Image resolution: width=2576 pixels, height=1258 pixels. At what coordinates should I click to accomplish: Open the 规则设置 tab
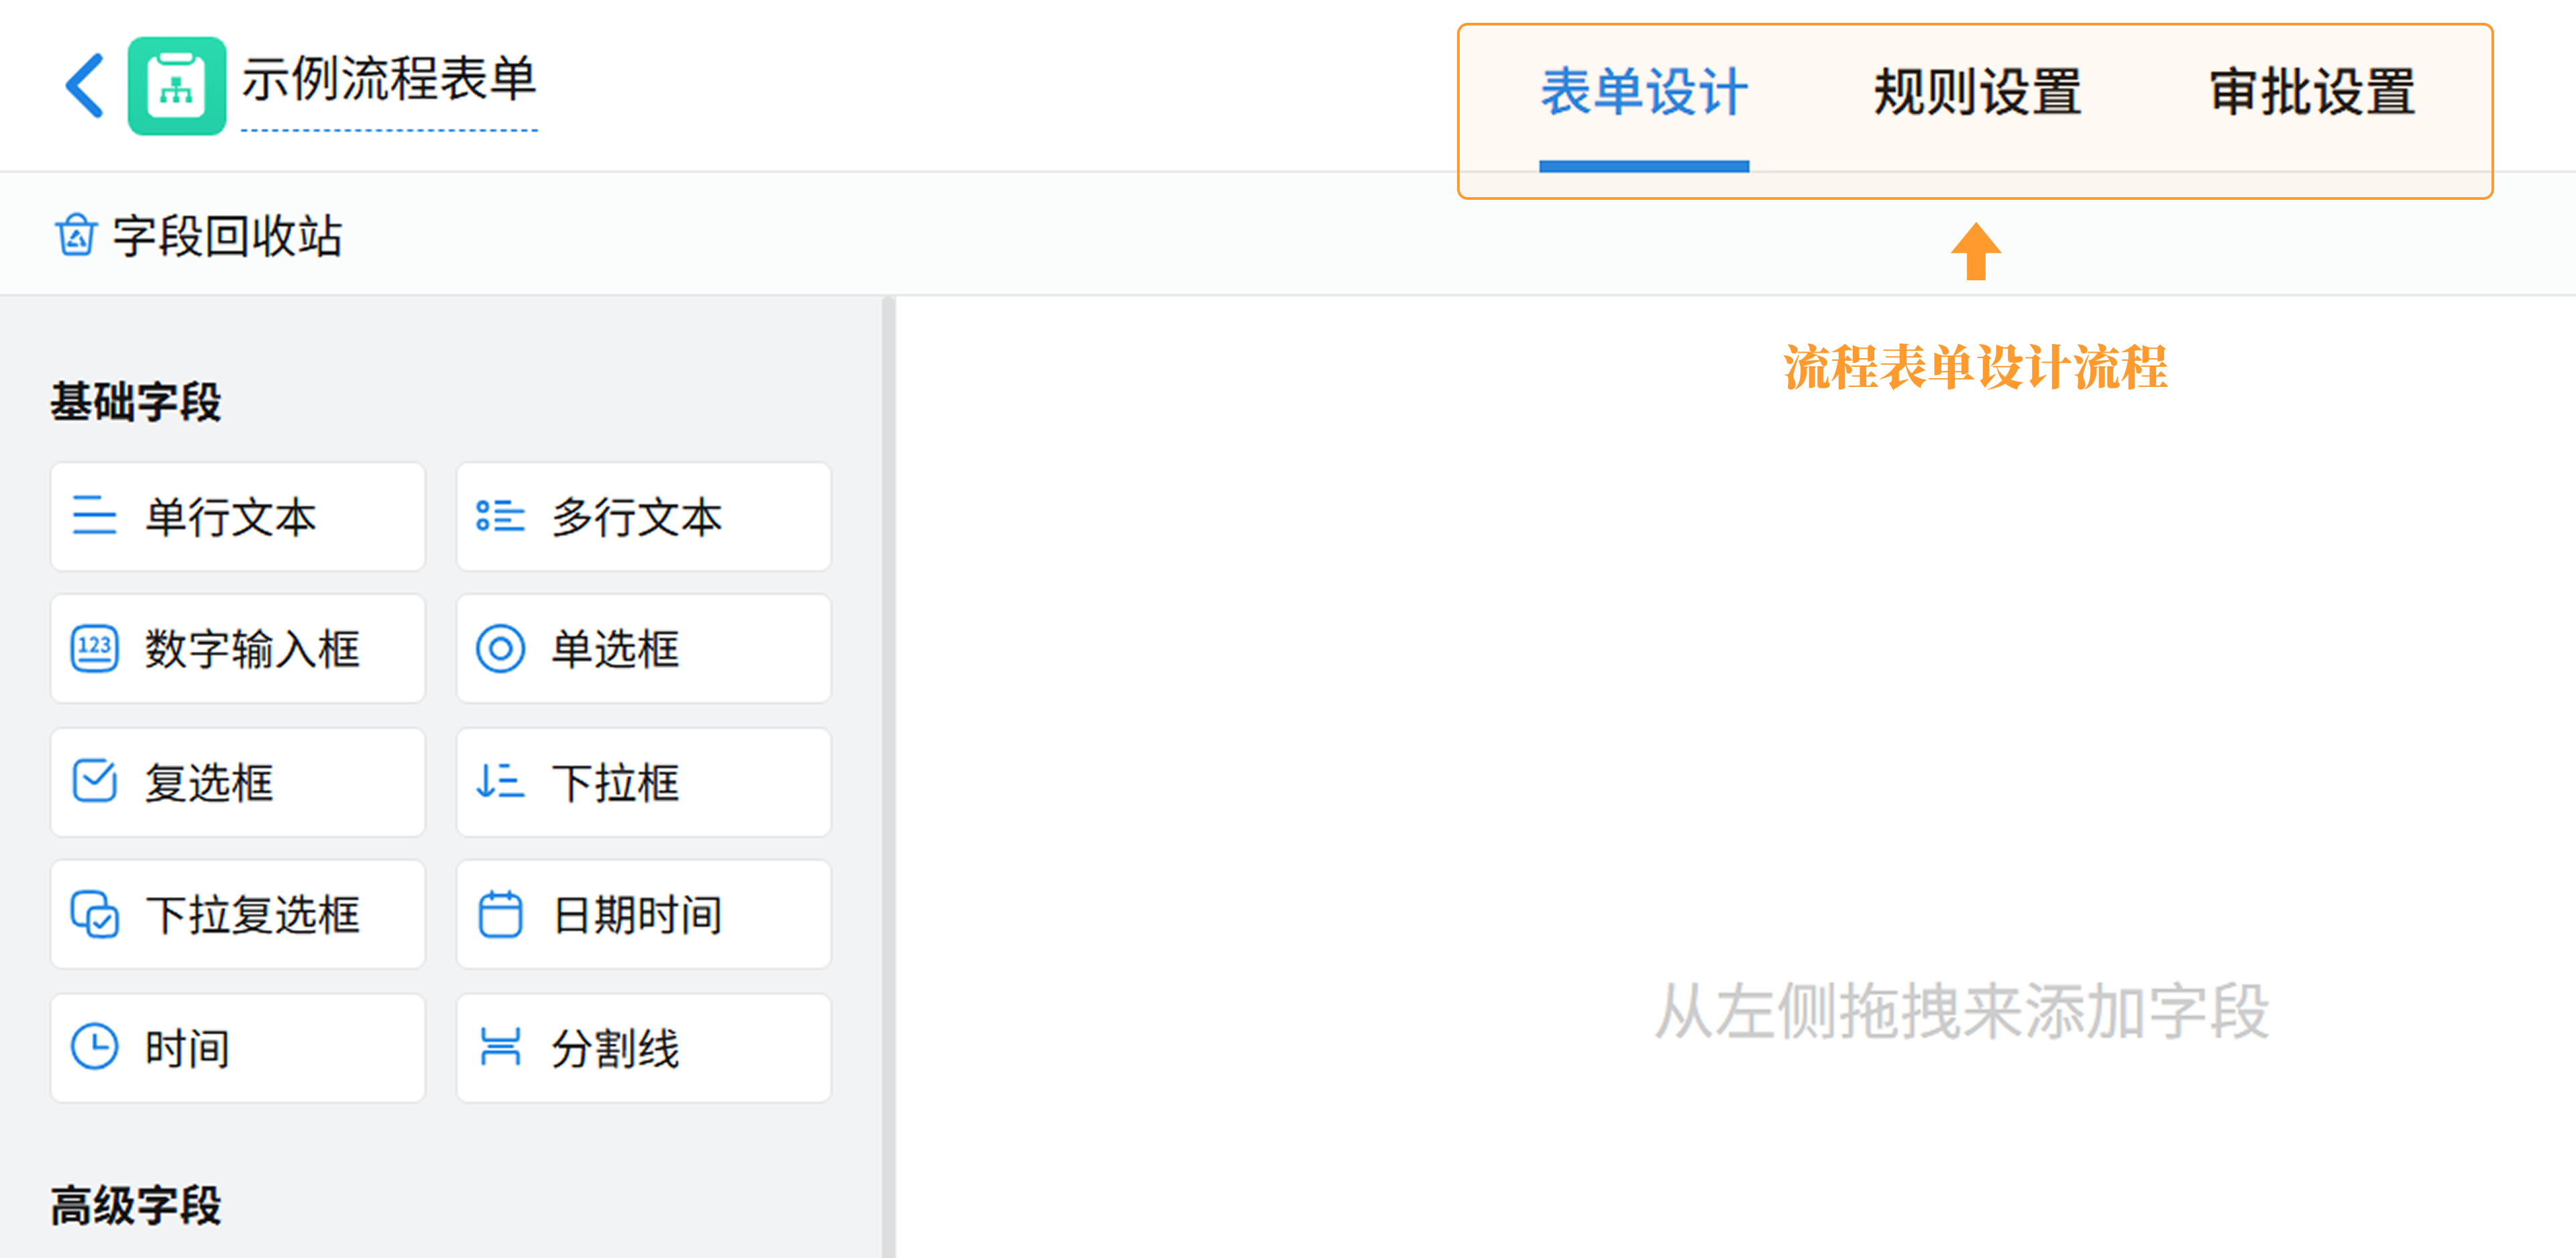(x=1977, y=93)
